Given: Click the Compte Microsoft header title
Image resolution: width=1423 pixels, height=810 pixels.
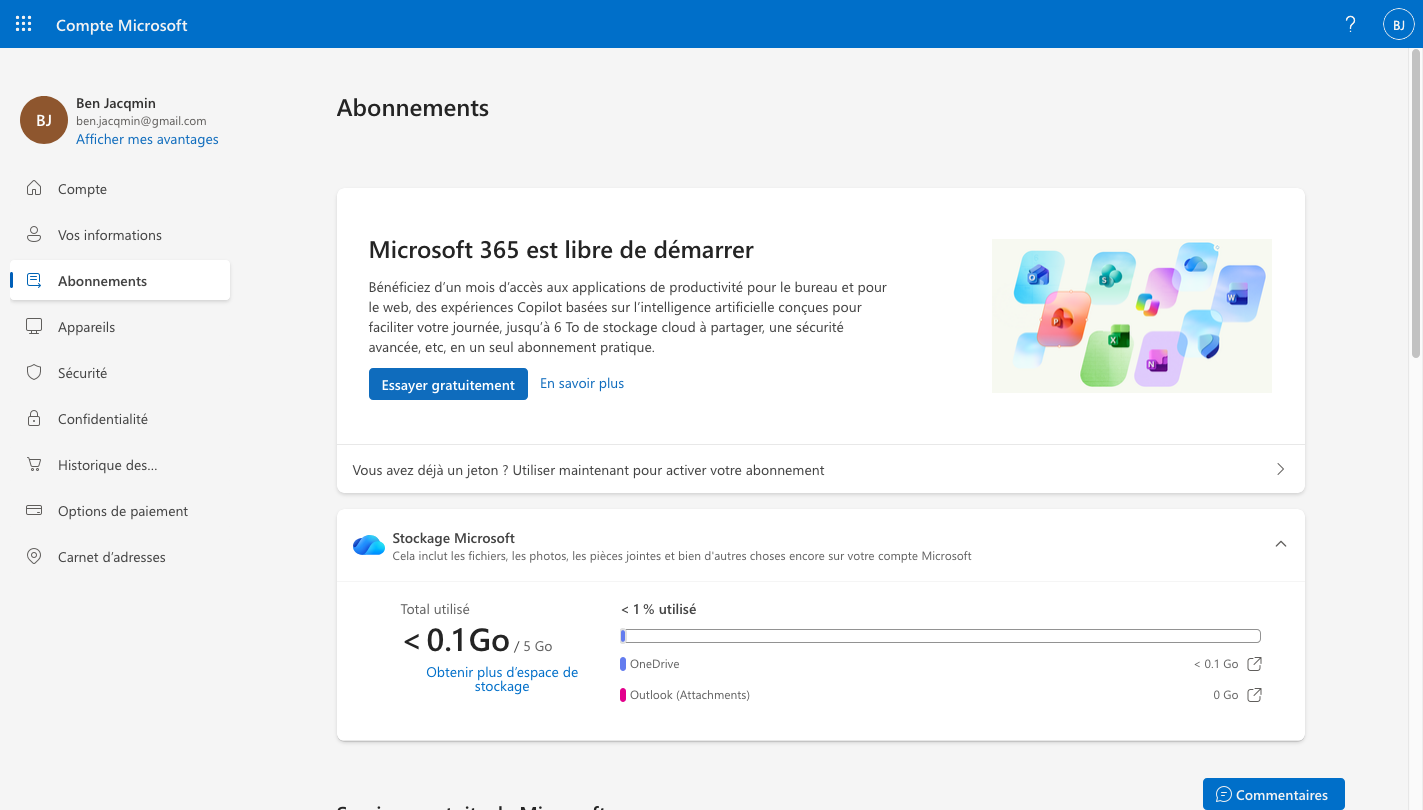Looking at the screenshot, I should 122,25.
